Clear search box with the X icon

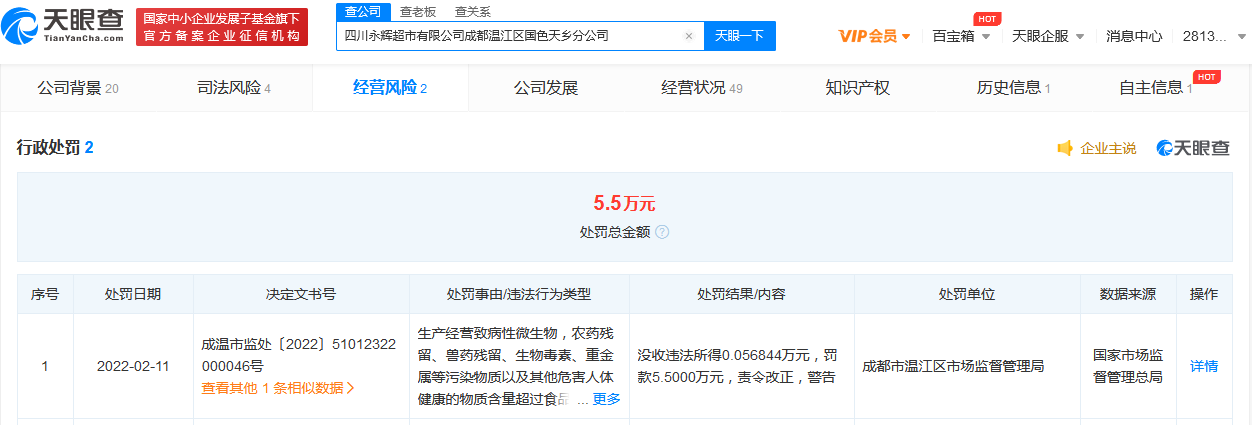(x=688, y=36)
